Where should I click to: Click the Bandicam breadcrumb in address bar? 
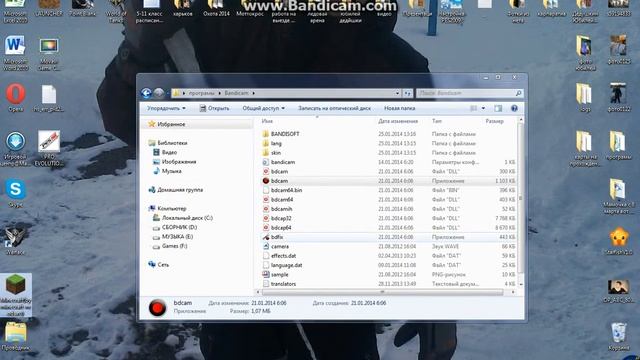coord(236,93)
